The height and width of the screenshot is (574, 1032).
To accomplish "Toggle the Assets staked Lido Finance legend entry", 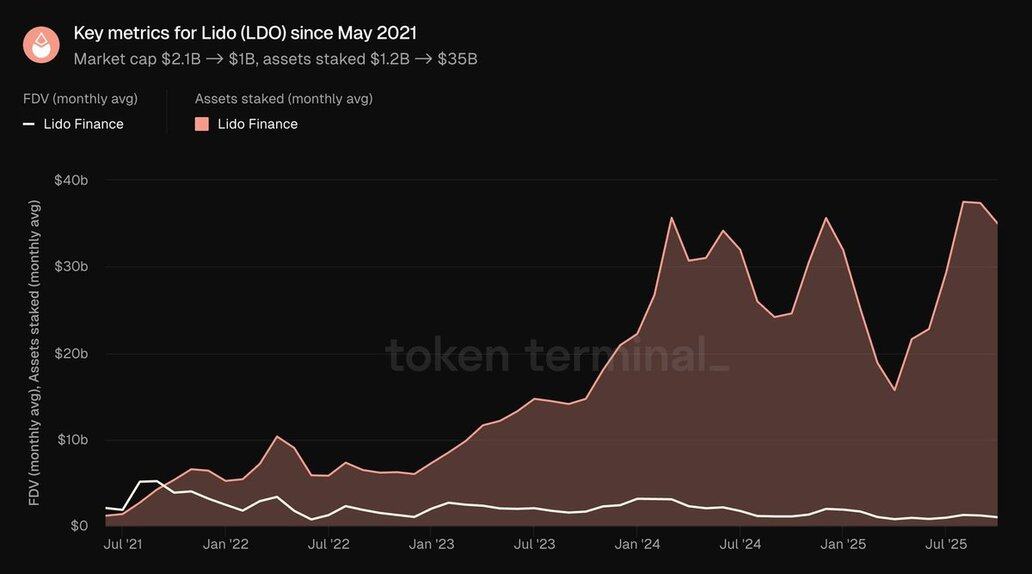I will [x=257, y=124].
